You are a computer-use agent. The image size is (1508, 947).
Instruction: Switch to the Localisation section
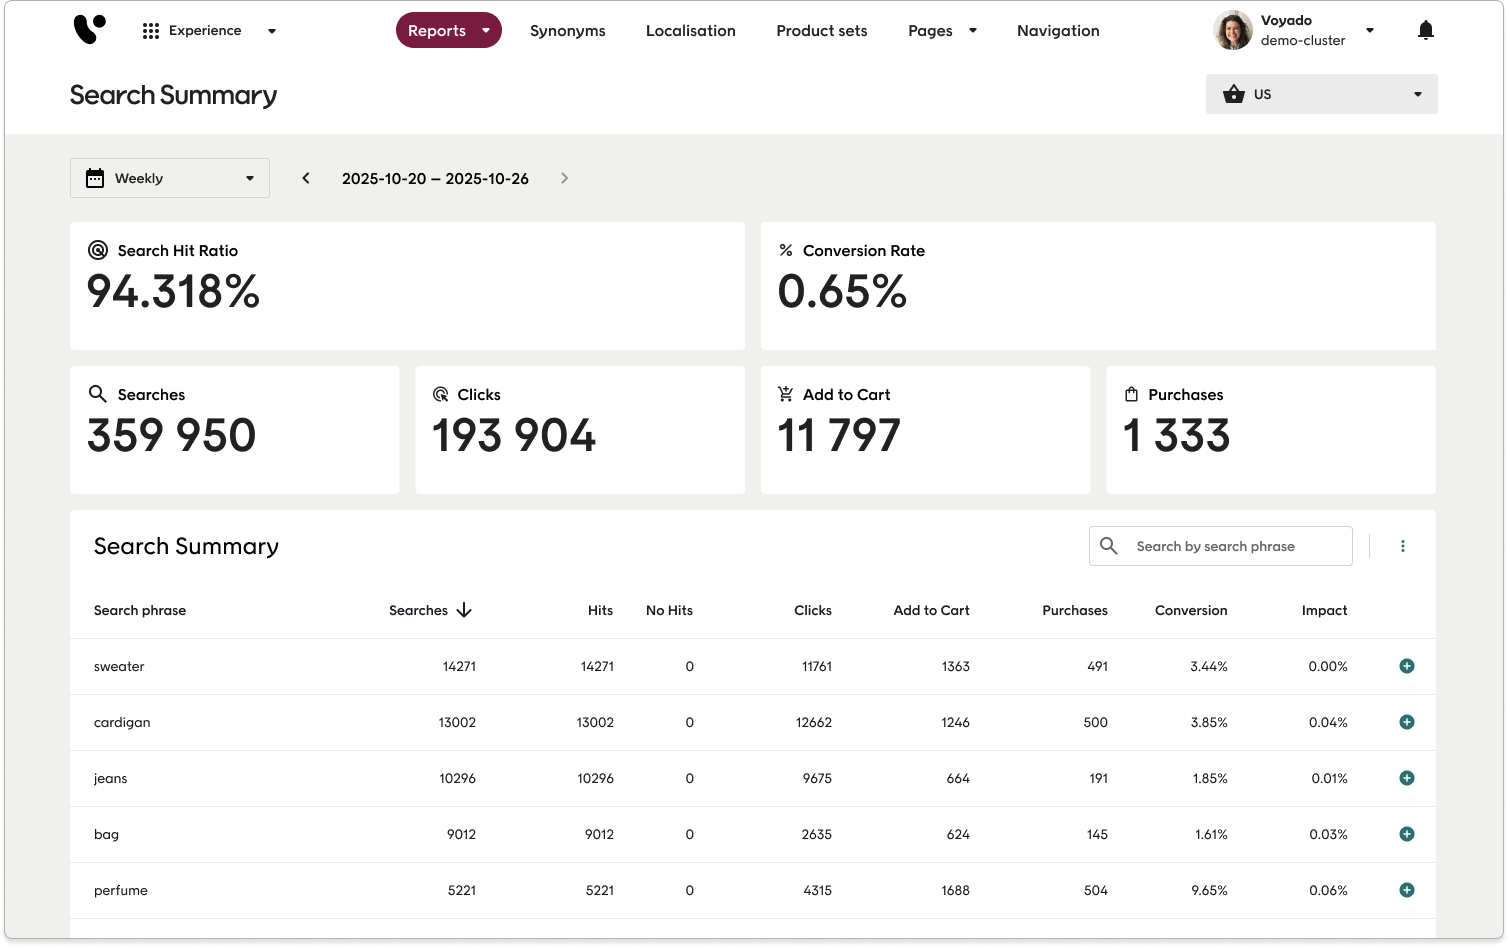[x=690, y=30]
